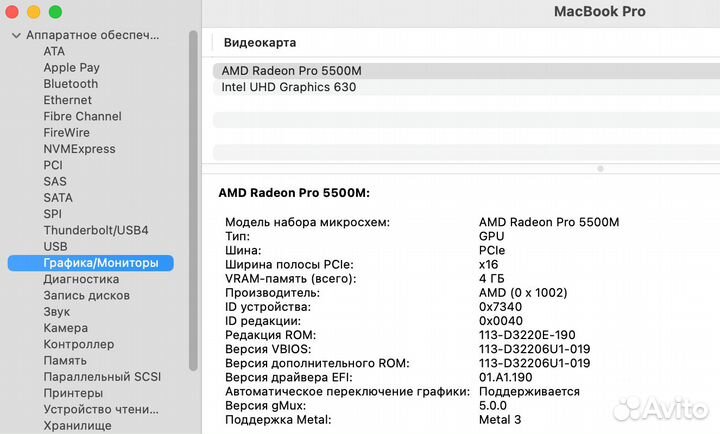Click the Шина value PCIe
Image resolution: width=720 pixels, height=434 pixels.
pyautogui.click(x=492, y=251)
